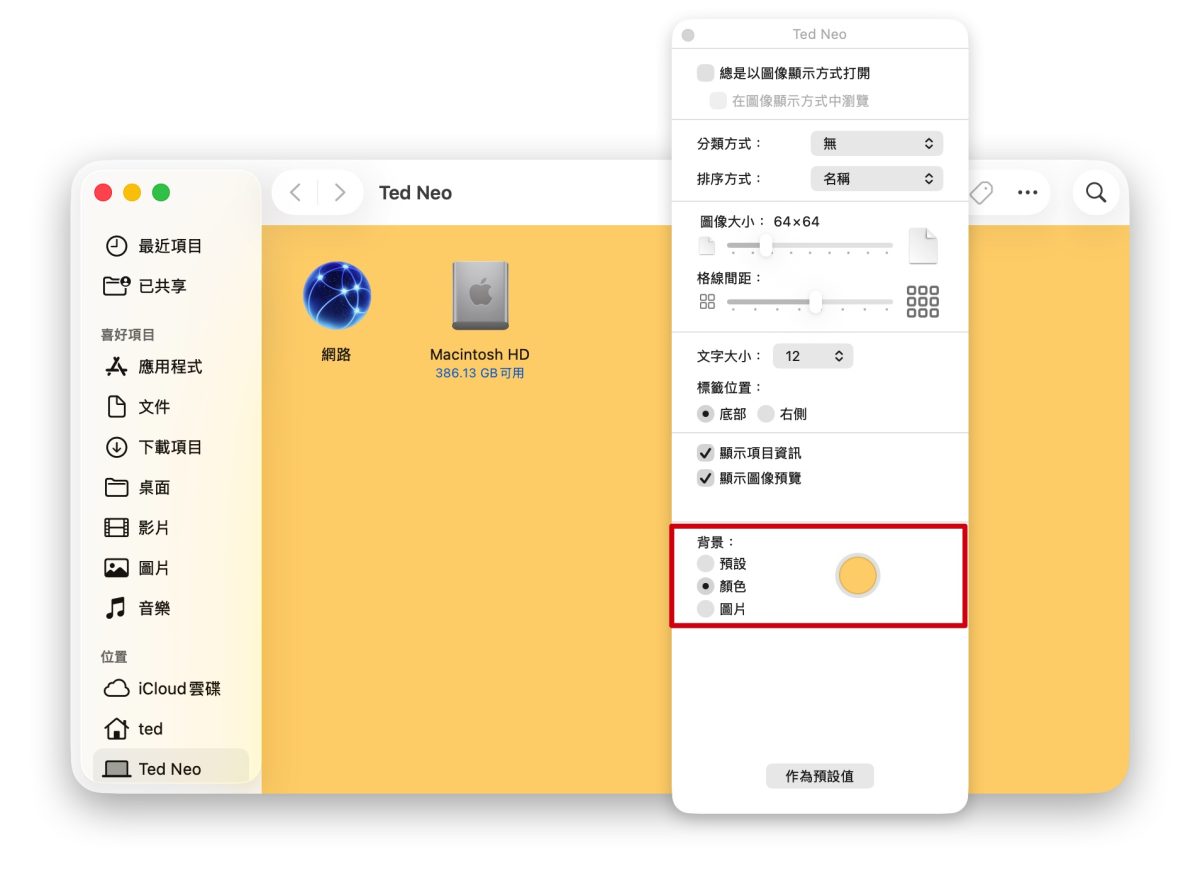Select 預設 background radio button

pyautogui.click(x=706, y=564)
